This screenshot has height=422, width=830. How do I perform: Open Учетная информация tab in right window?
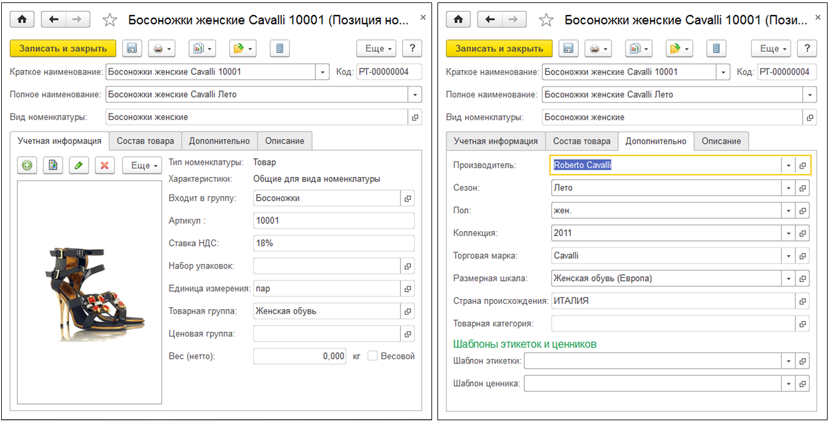[x=494, y=141]
